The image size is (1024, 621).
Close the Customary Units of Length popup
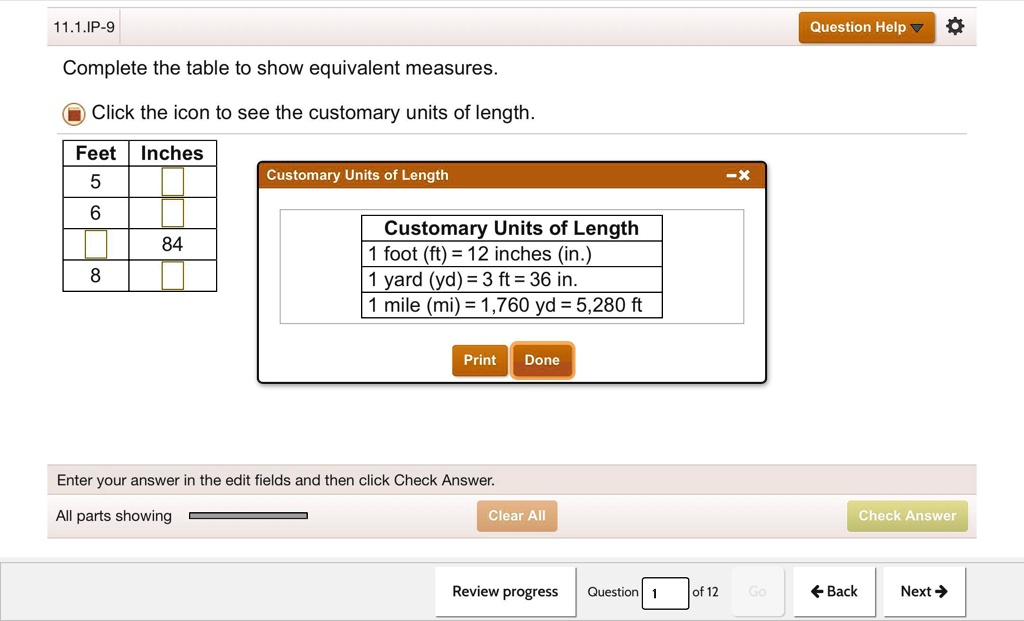pos(744,174)
